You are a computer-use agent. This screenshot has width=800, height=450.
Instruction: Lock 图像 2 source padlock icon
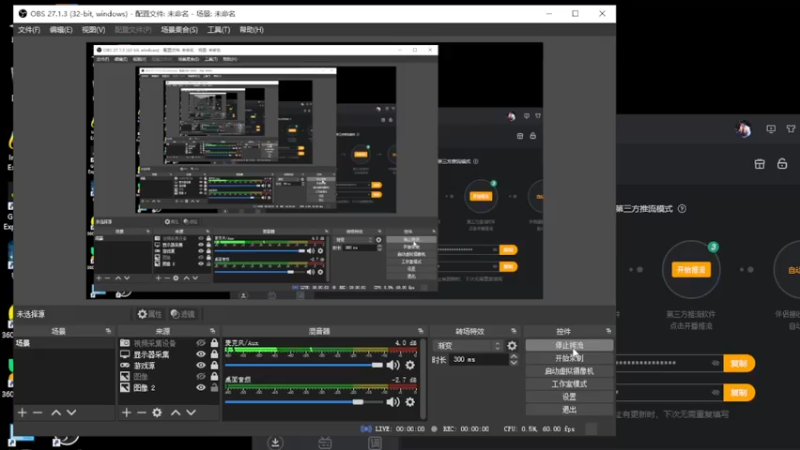pos(214,388)
